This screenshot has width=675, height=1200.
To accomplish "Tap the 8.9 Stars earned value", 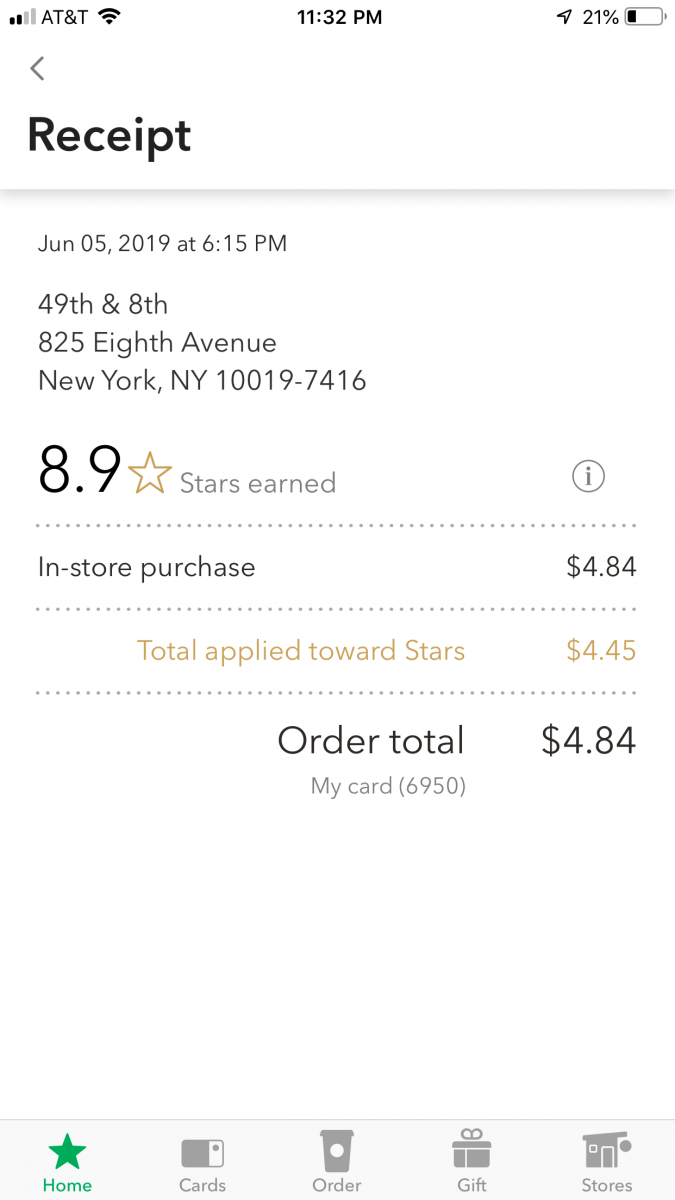I will coord(80,470).
